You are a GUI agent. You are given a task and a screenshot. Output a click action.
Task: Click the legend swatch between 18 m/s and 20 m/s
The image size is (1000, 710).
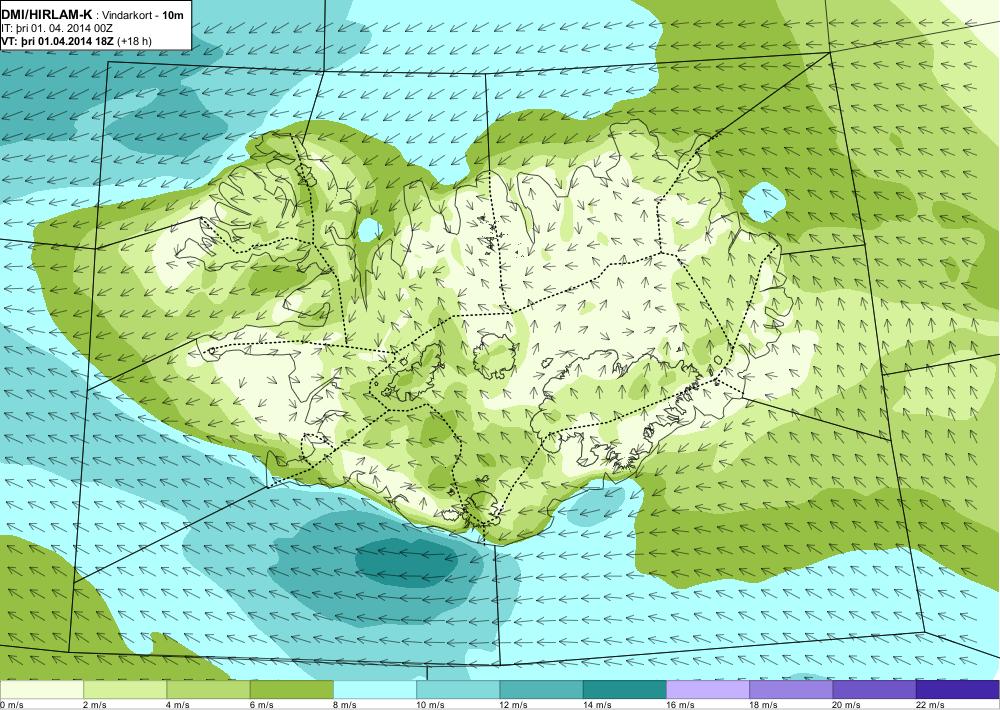click(x=791, y=690)
